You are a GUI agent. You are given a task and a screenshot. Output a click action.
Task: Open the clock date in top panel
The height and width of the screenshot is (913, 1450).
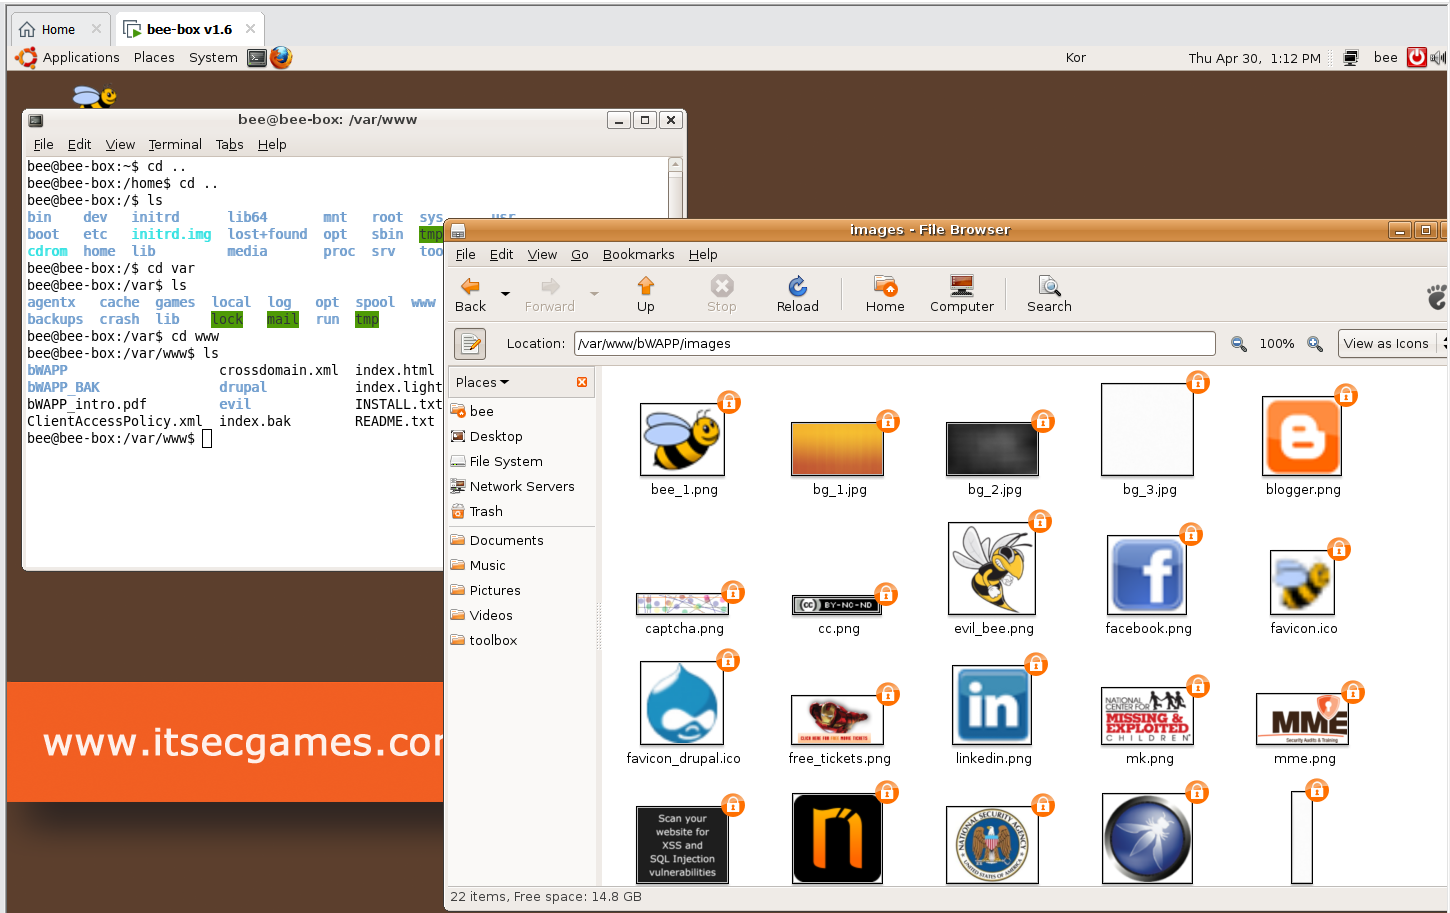tap(1254, 58)
